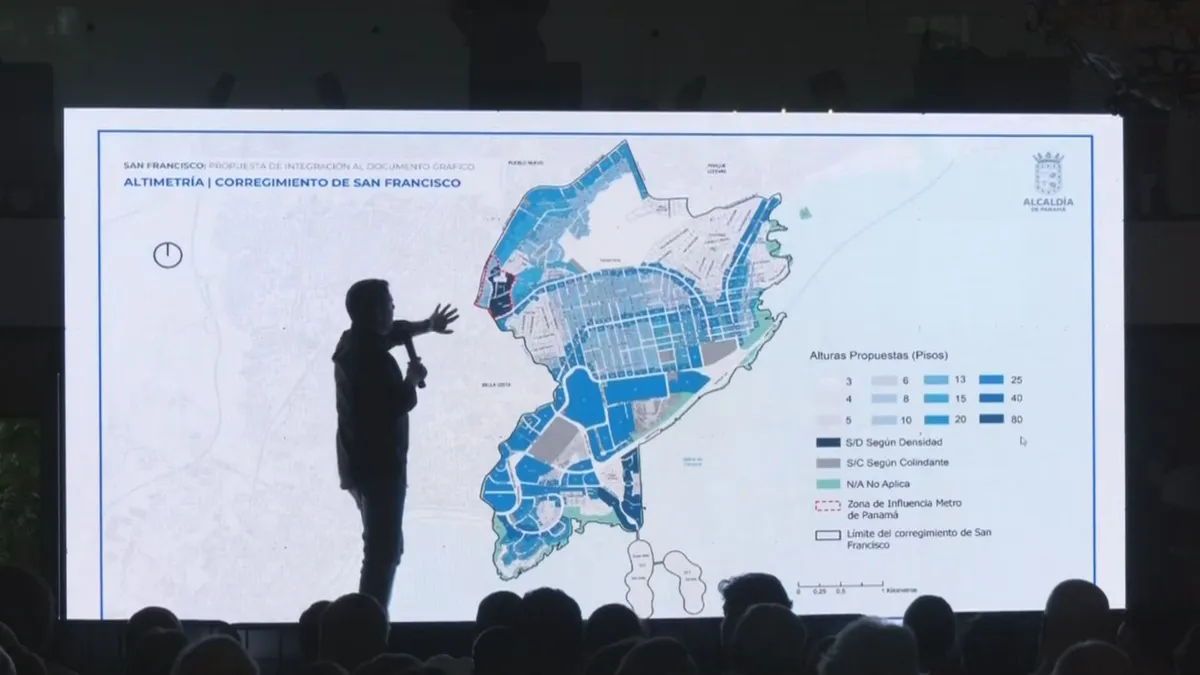Screen dimensions: 1200x675
Task: Select the 13 floors legend swatch
Action: point(938,380)
